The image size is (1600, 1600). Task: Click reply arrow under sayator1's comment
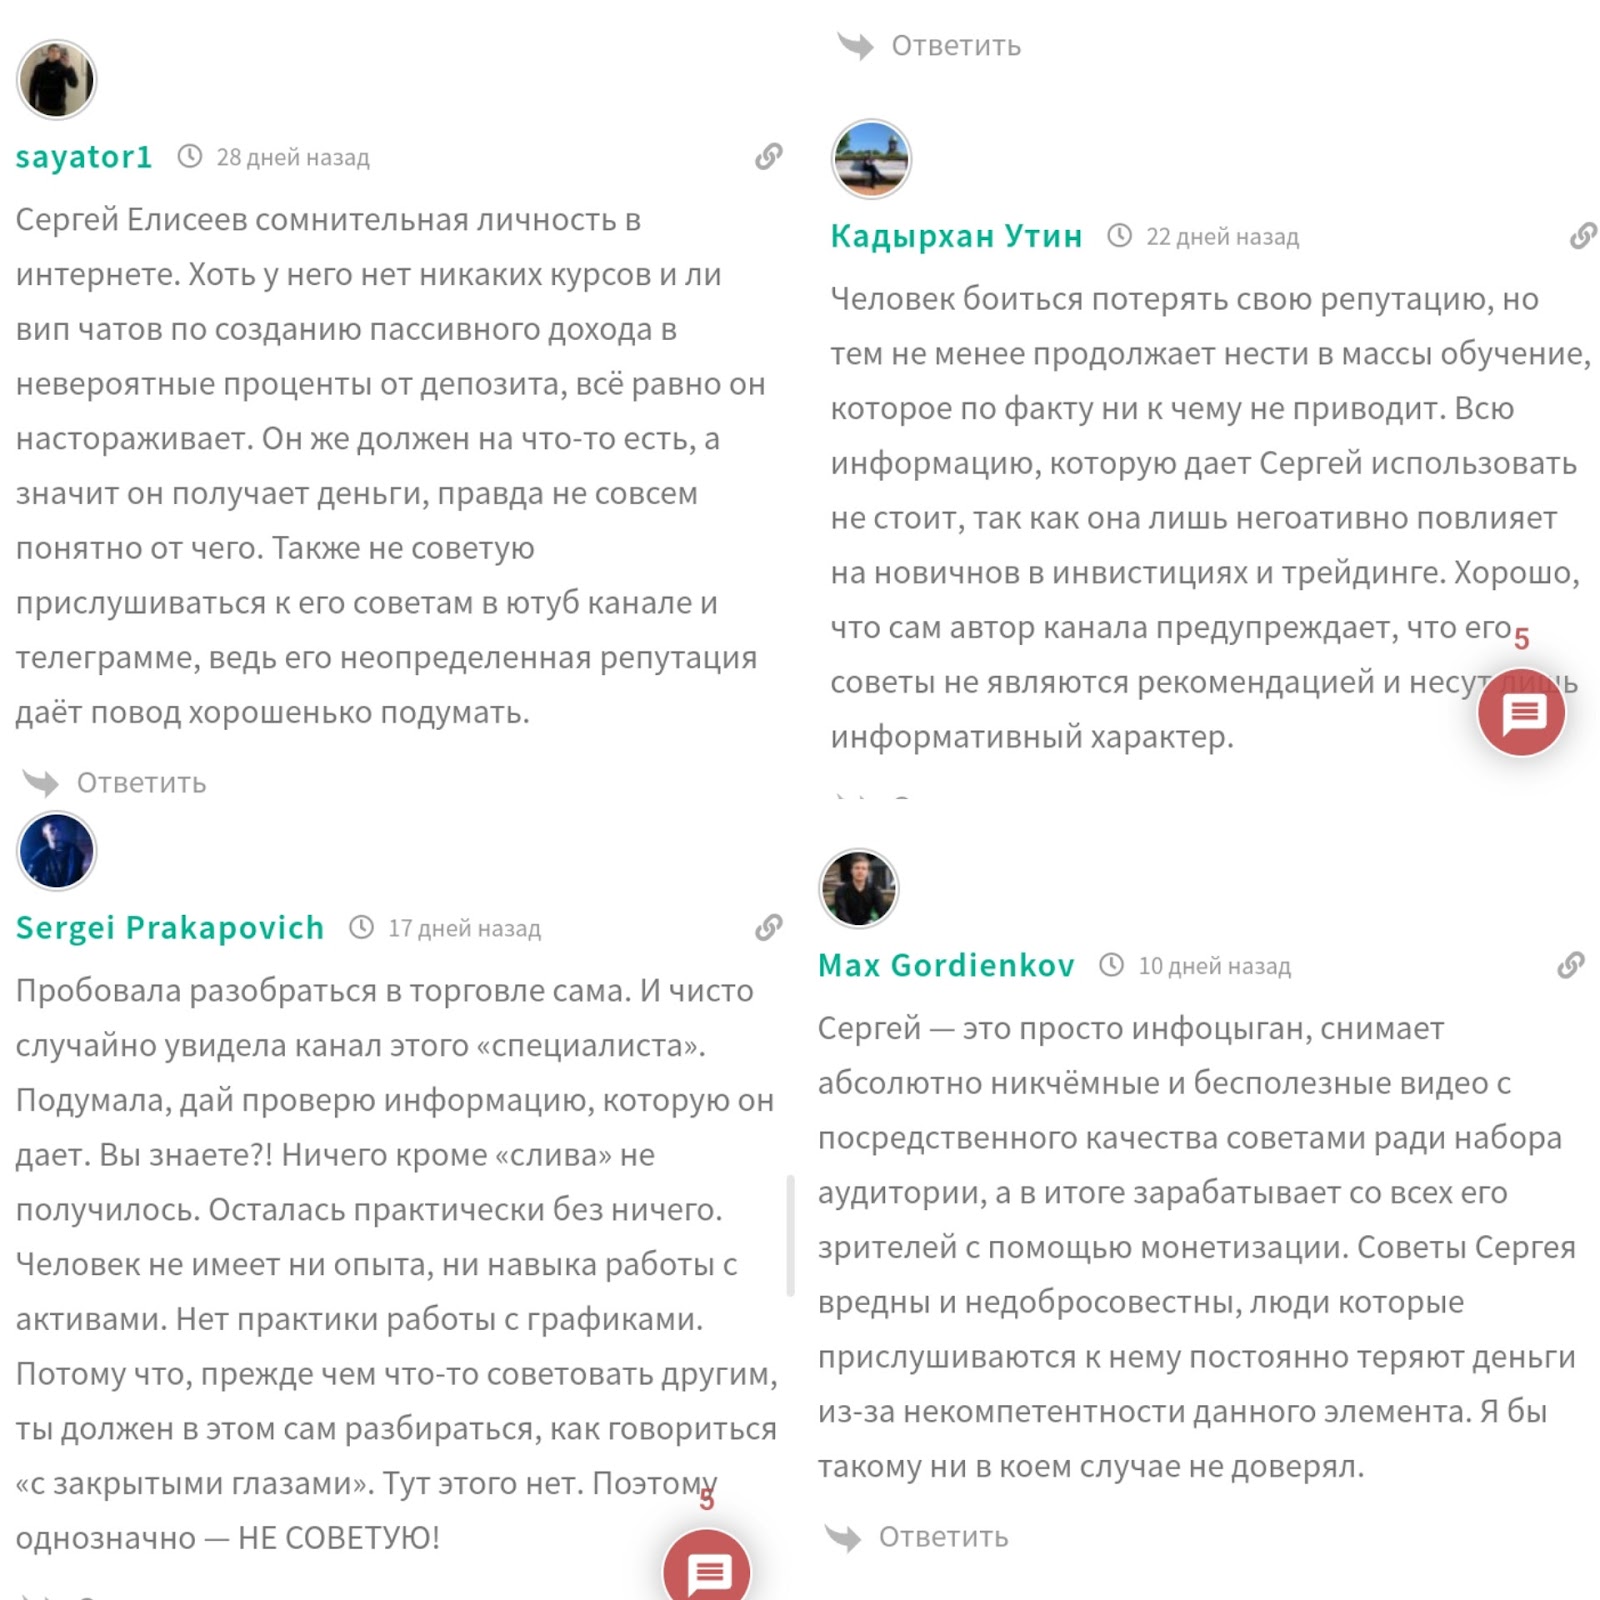tap(42, 782)
